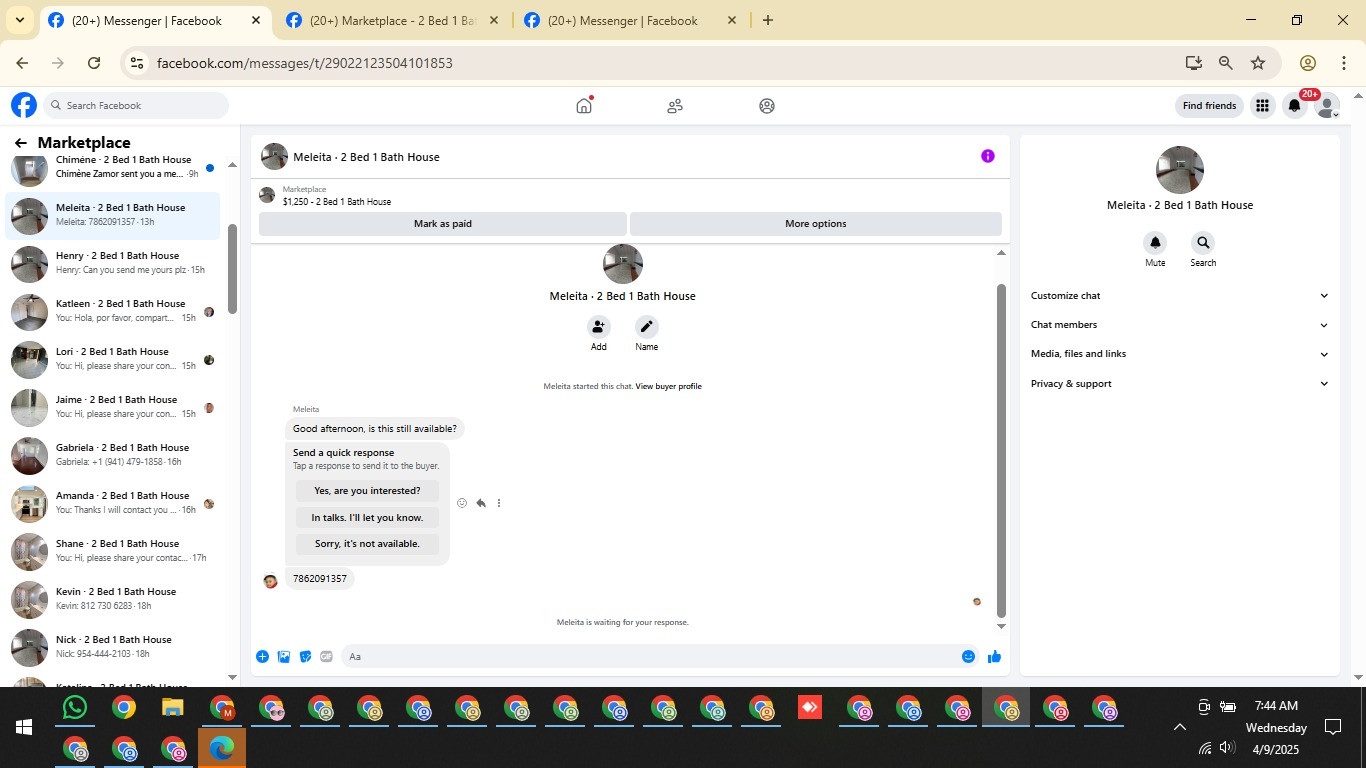Send quick response "Sorry, it's not available."
Viewport: 1366px width, 768px height.
pos(368,544)
